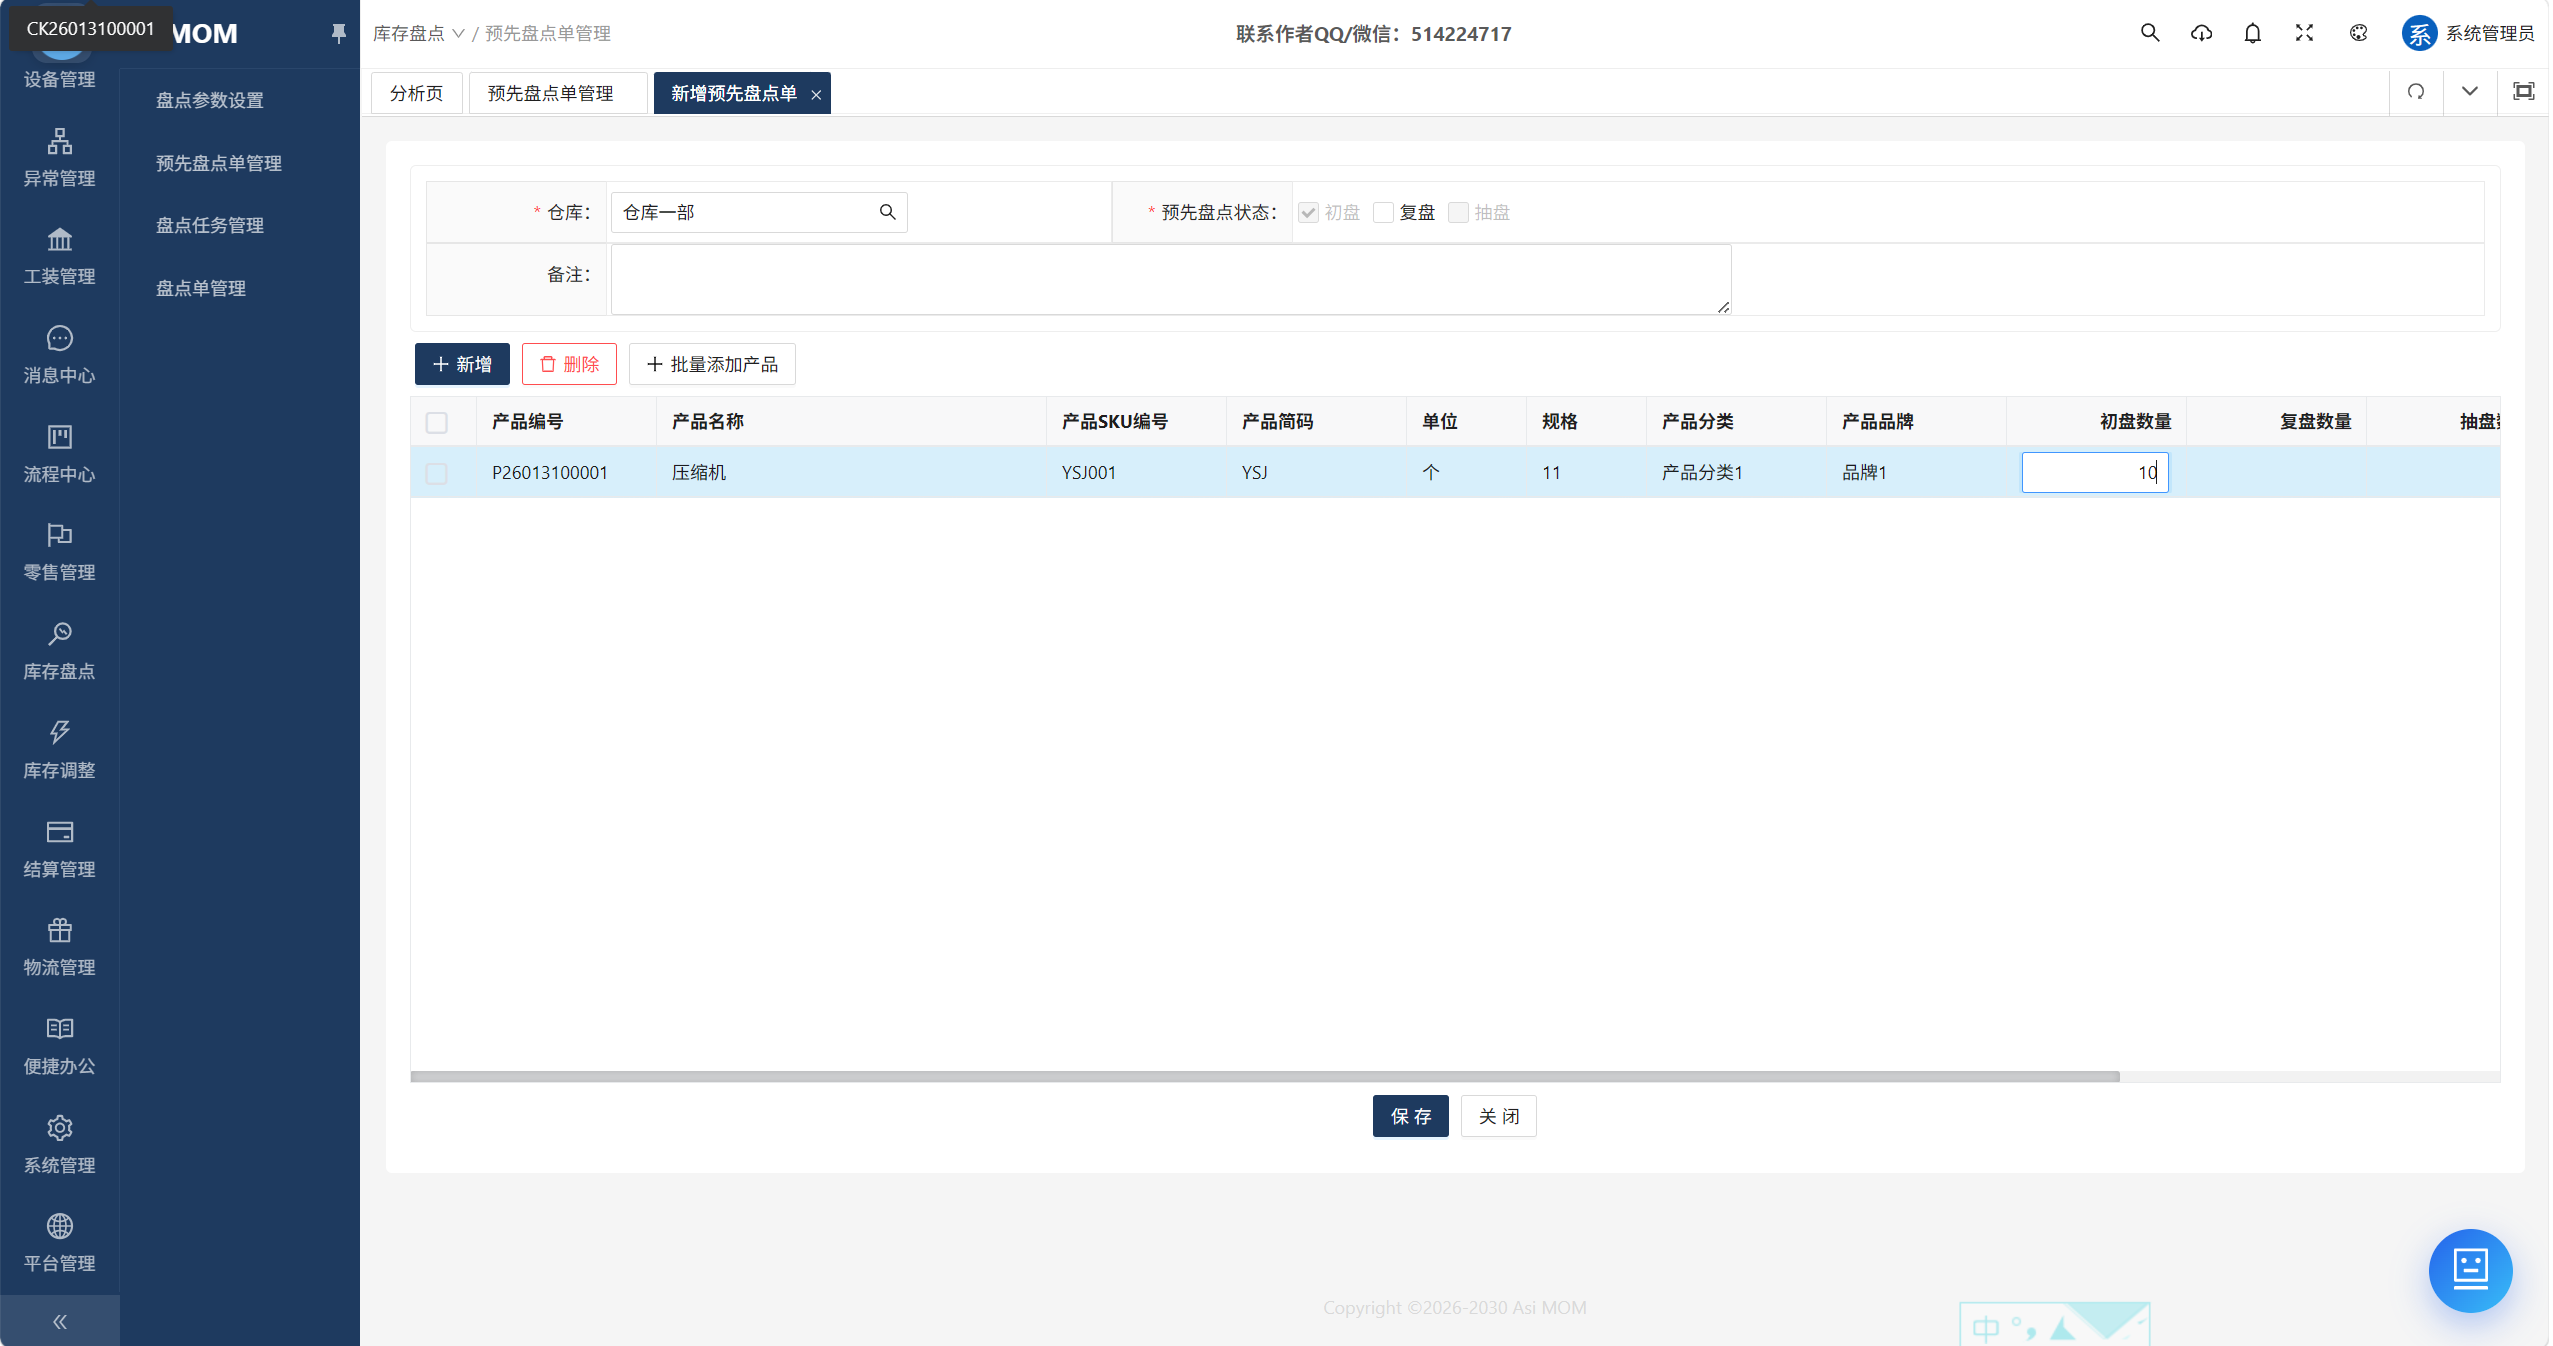
Task: Click the 删除 button
Action: [x=569, y=364]
